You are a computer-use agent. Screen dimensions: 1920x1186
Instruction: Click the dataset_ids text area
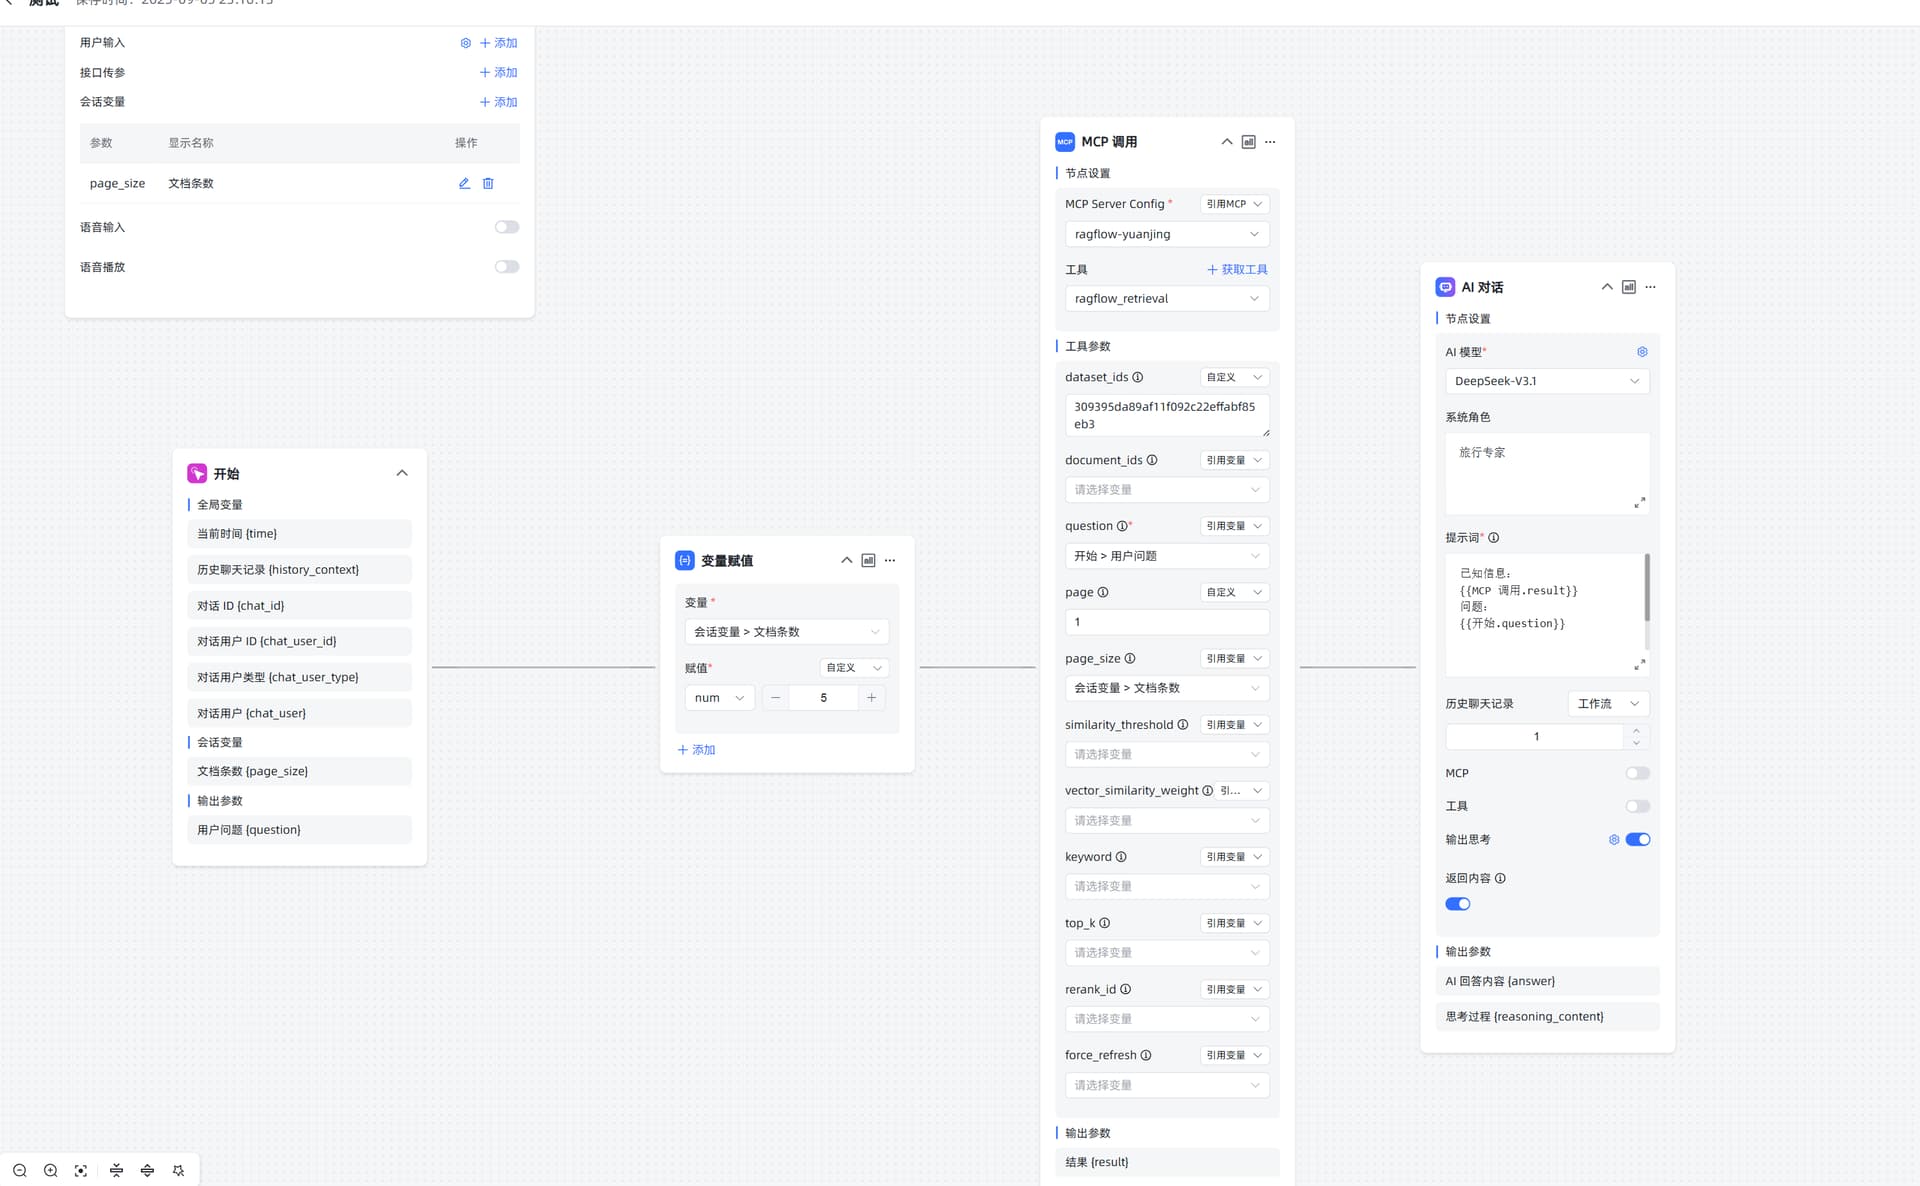coord(1167,415)
